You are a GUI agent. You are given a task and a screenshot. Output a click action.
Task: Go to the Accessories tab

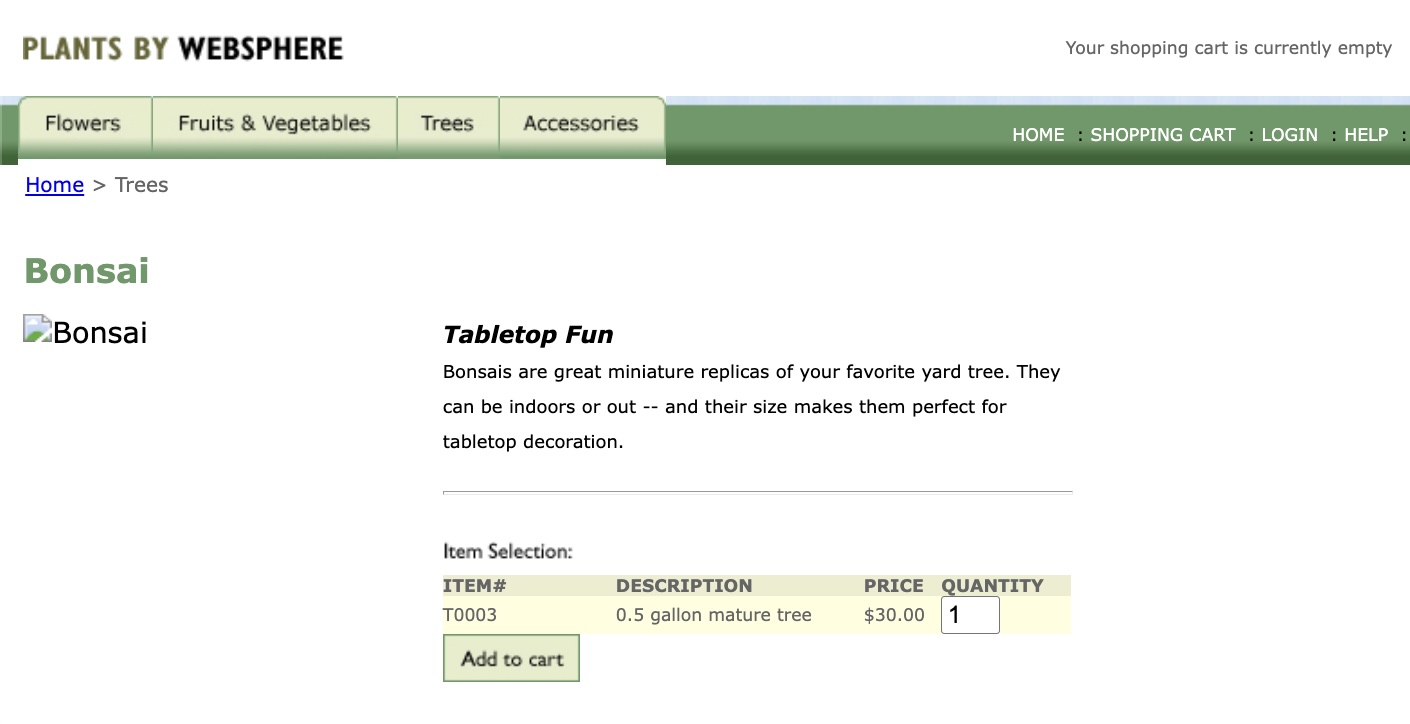[x=580, y=124]
